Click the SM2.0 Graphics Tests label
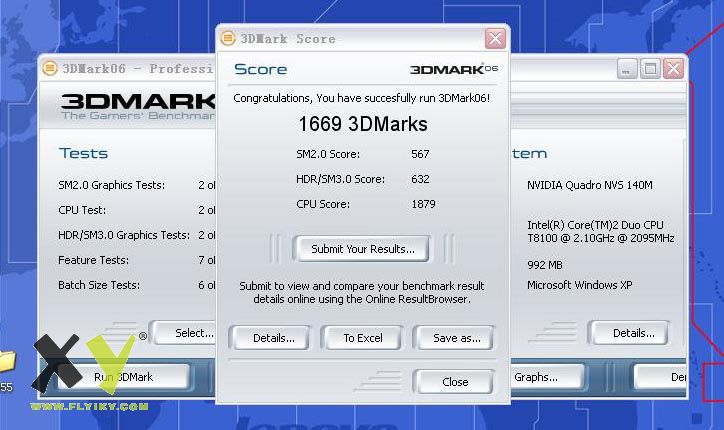The height and width of the screenshot is (430, 724). click(x=111, y=185)
